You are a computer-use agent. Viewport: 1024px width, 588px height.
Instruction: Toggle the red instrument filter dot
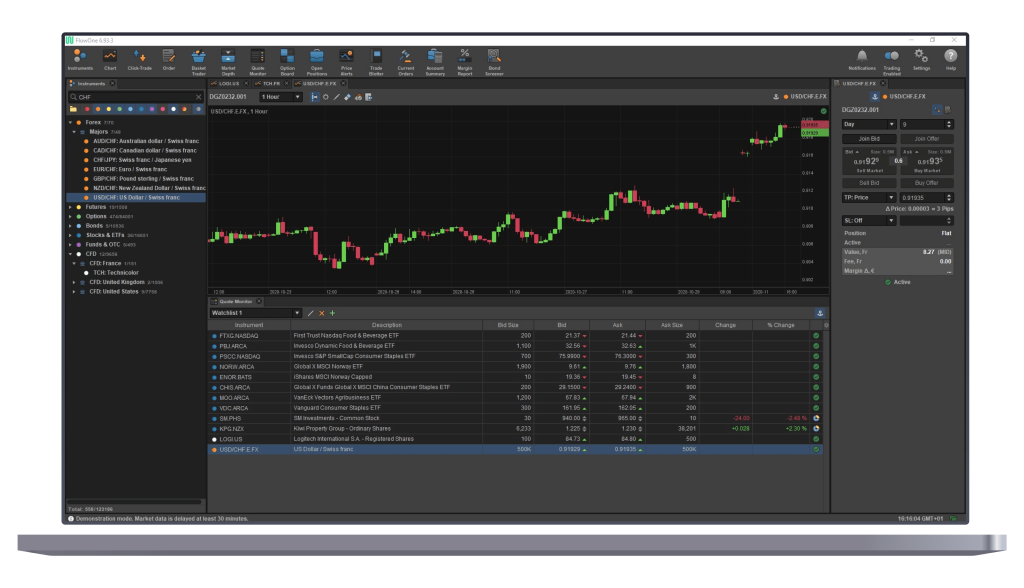pos(87,109)
